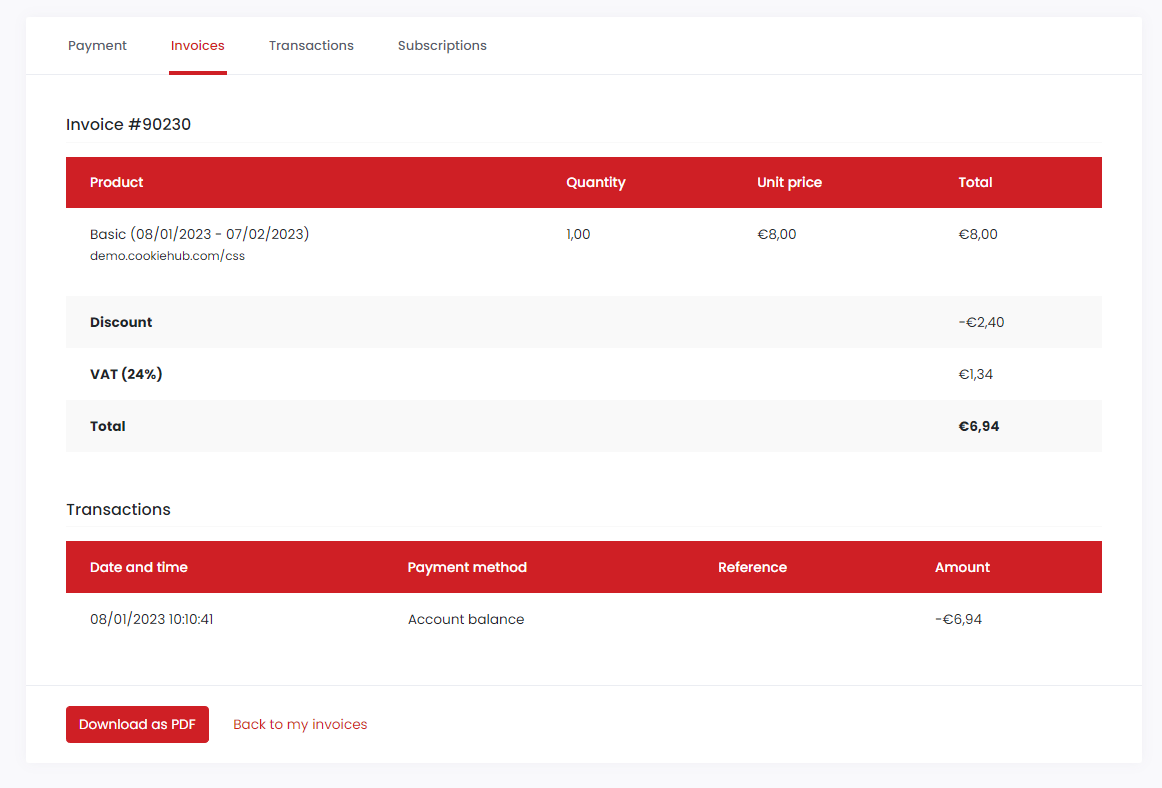Select the Invoices tab
The image size is (1162, 788).
pos(197,45)
